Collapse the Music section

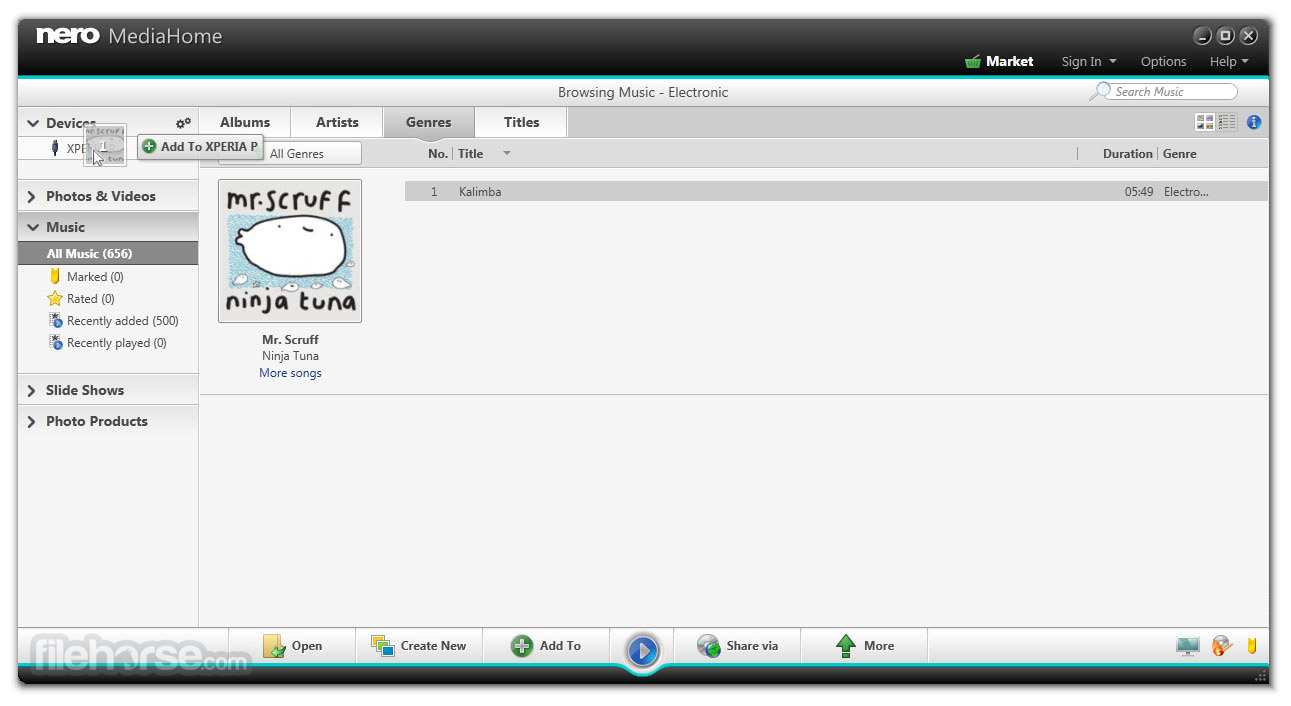(33, 227)
